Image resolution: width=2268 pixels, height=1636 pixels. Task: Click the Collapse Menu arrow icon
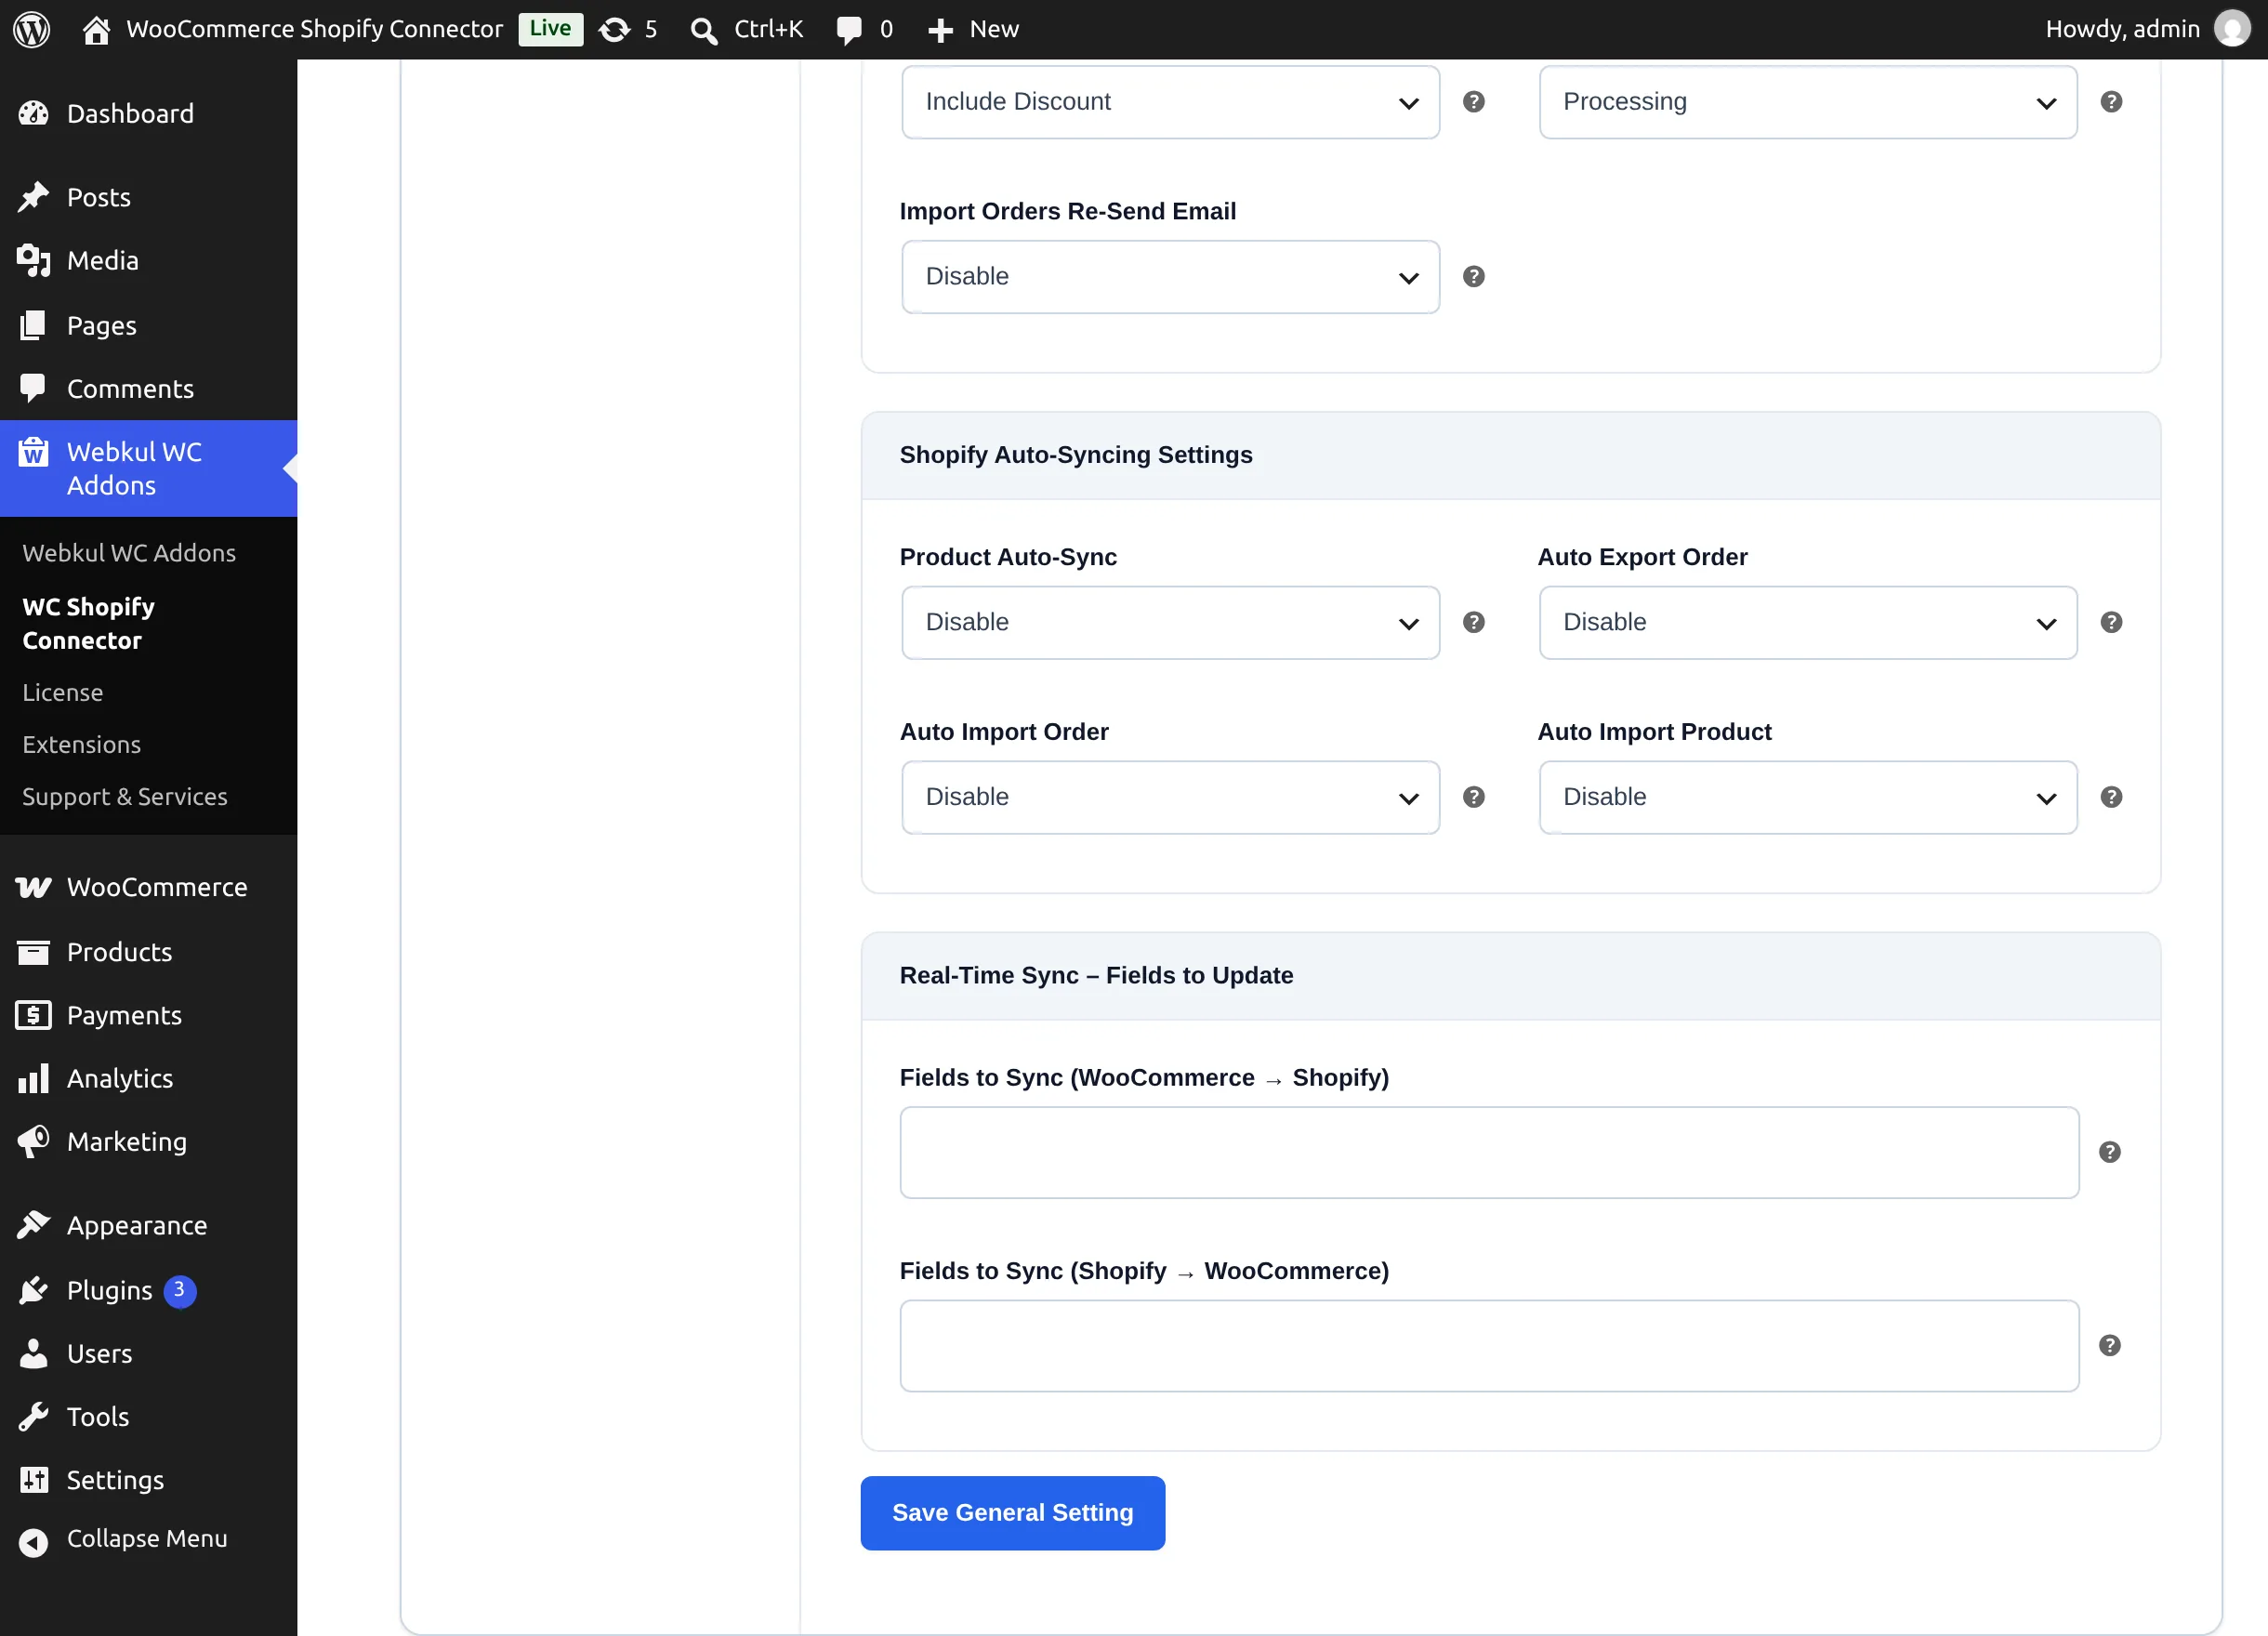pos(33,1542)
